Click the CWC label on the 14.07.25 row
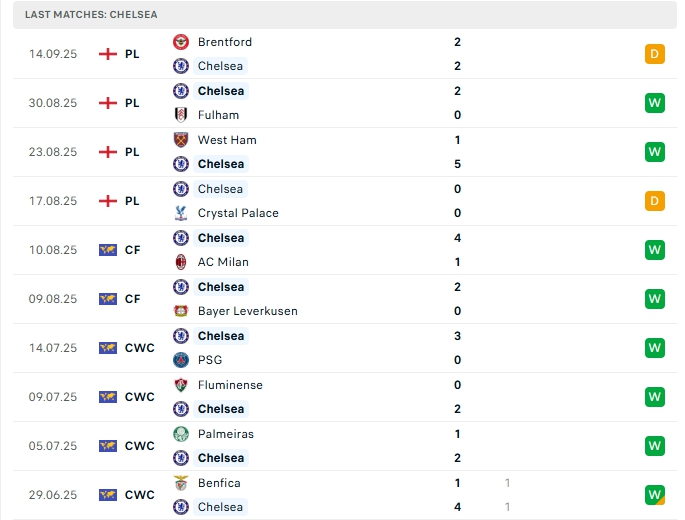The width and height of the screenshot is (685, 520). (140, 348)
